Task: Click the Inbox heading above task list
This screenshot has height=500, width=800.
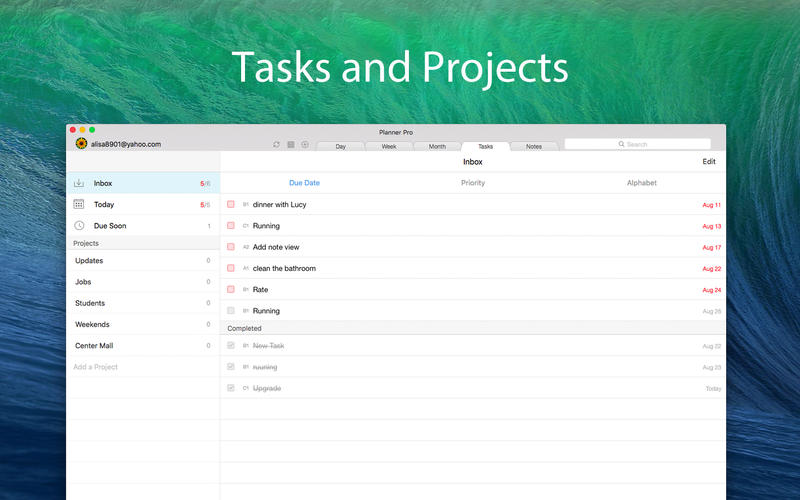Action: pyautogui.click(x=472, y=162)
